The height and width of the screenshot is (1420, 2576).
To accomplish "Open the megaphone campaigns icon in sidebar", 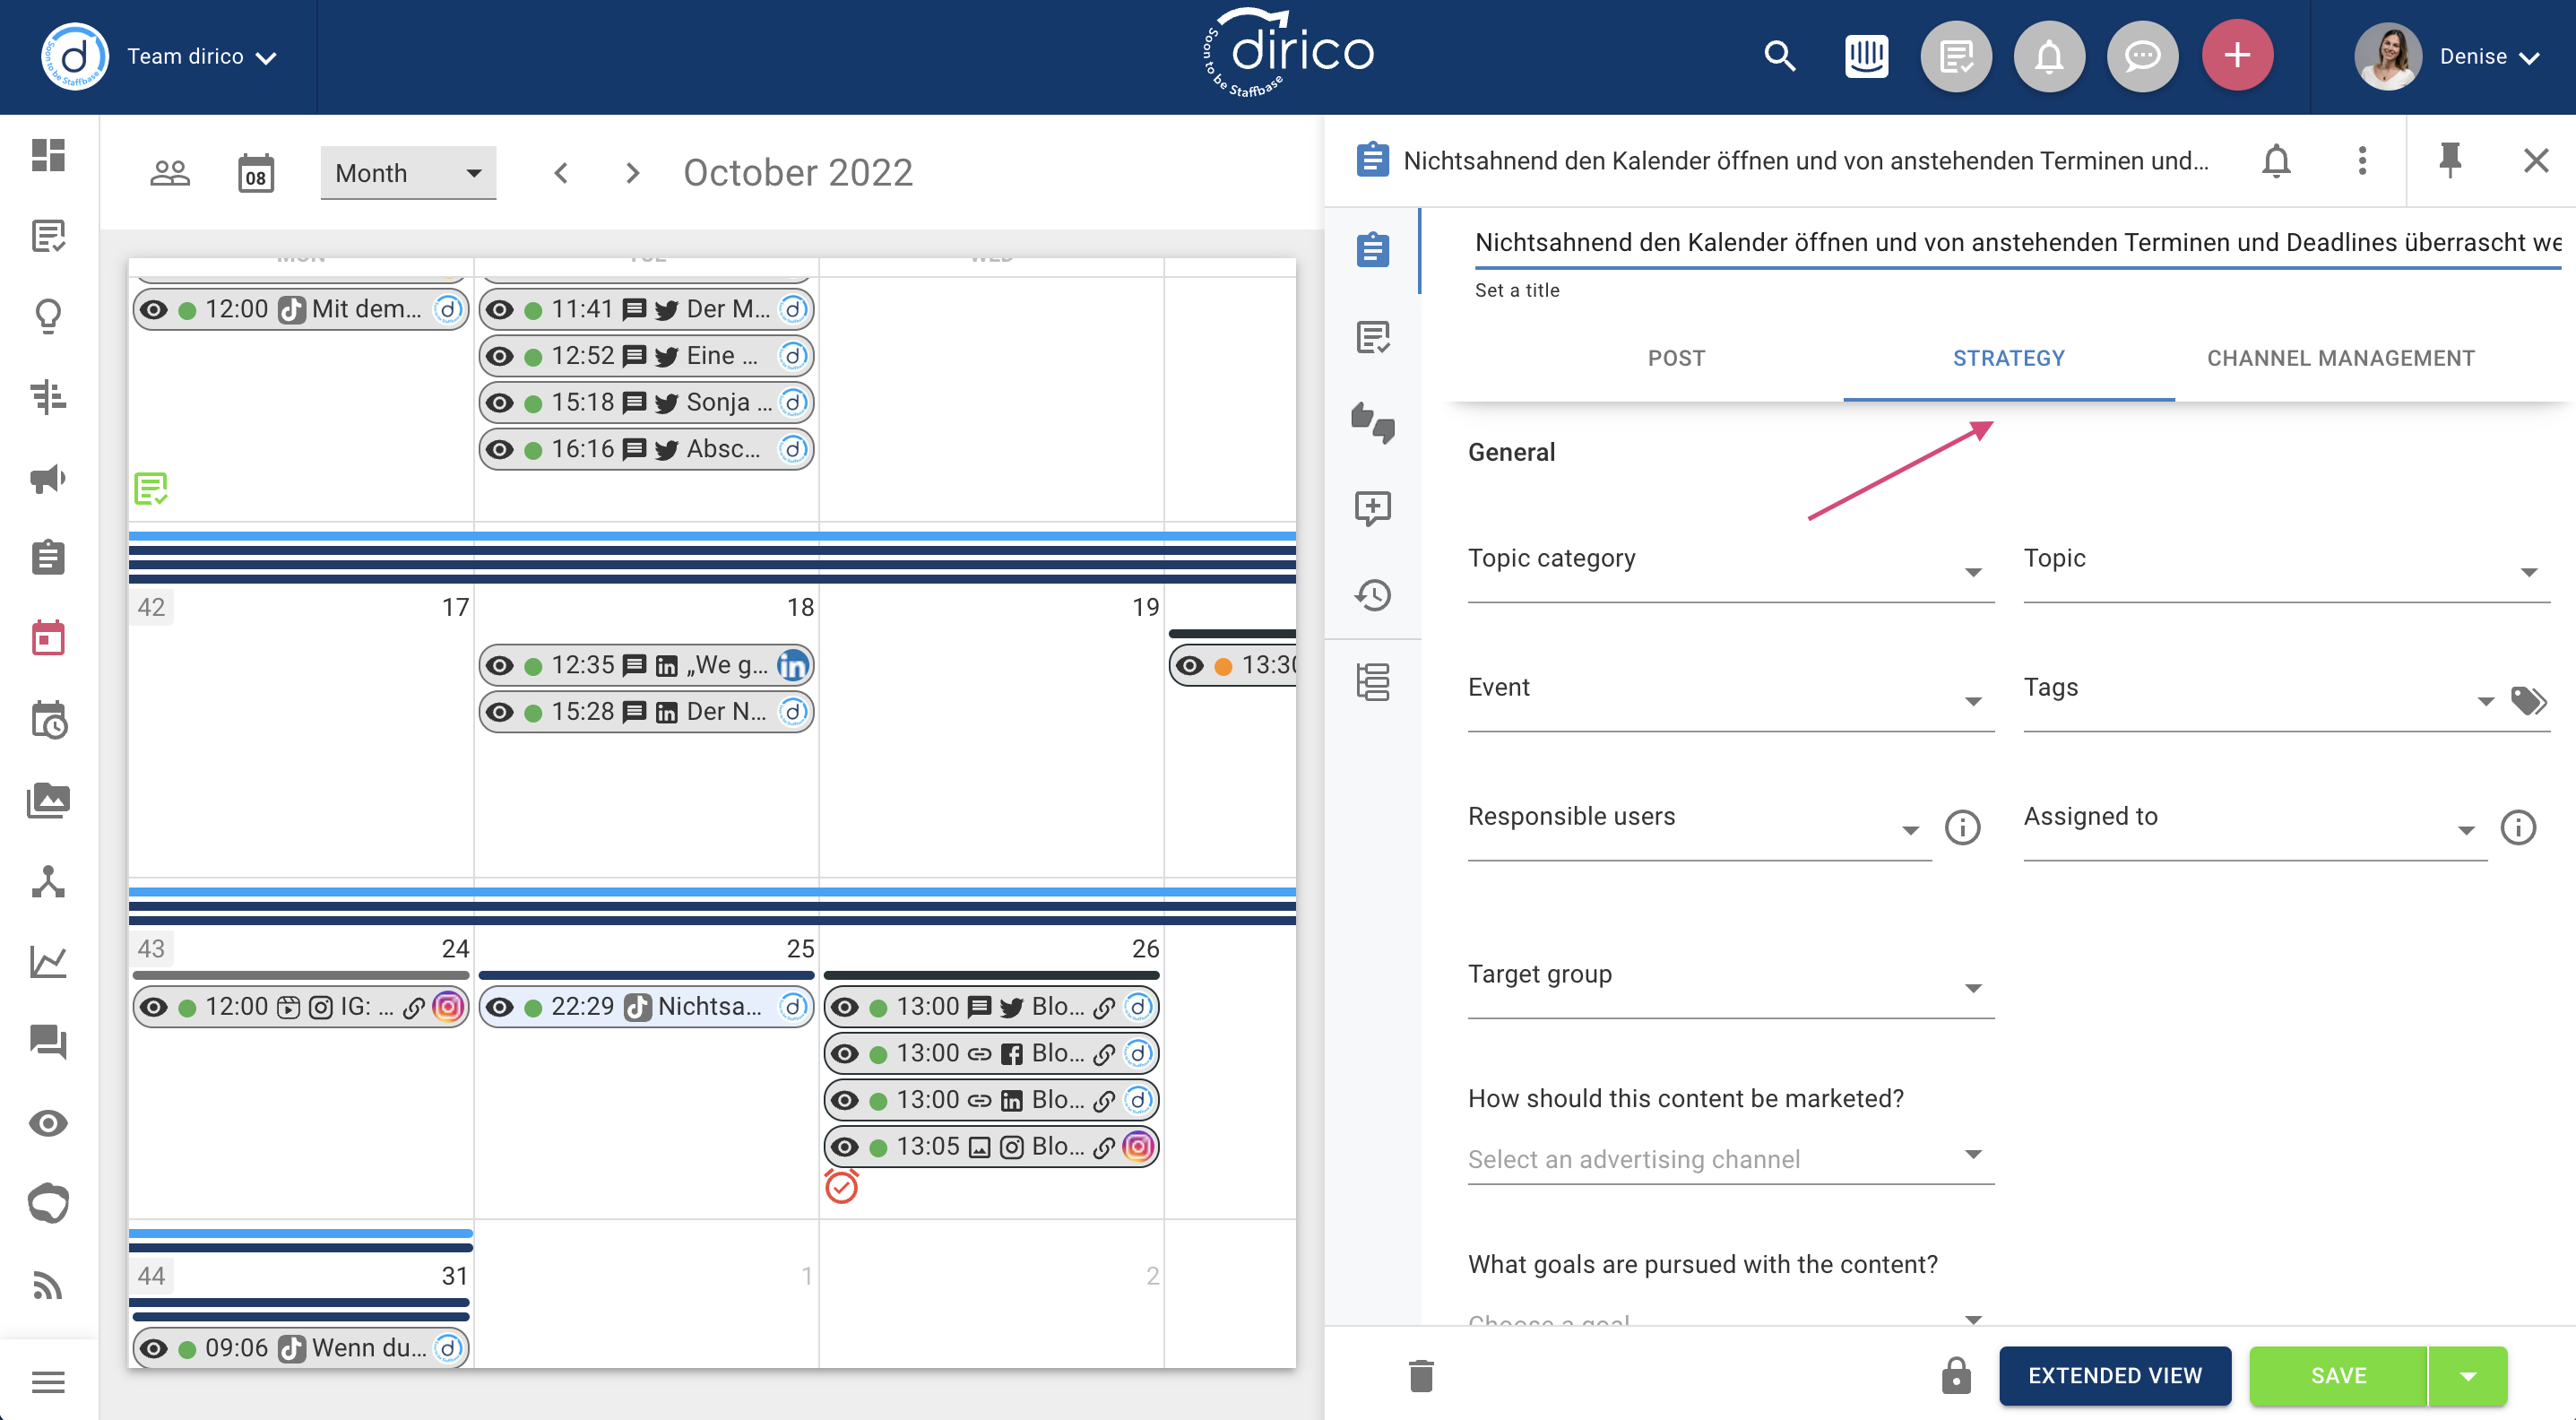I will pyautogui.click(x=48, y=478).
